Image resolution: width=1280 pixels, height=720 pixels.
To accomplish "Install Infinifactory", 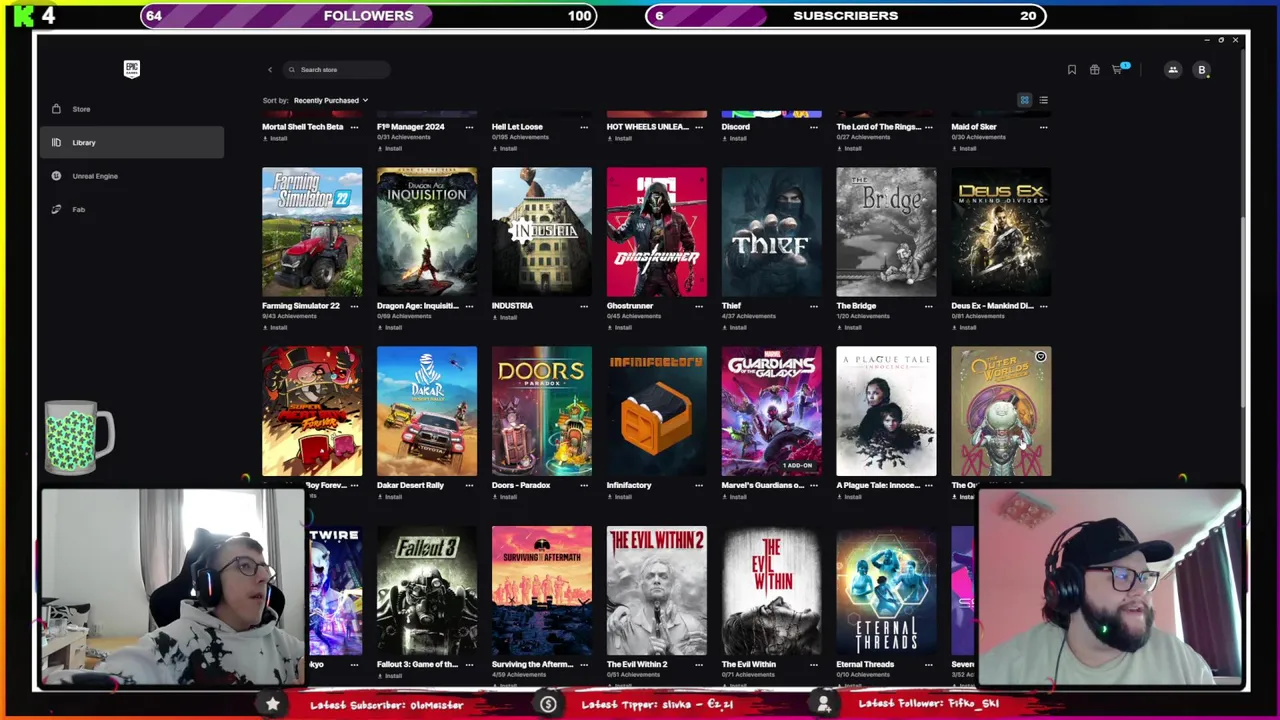I will [x=619, y=496].
